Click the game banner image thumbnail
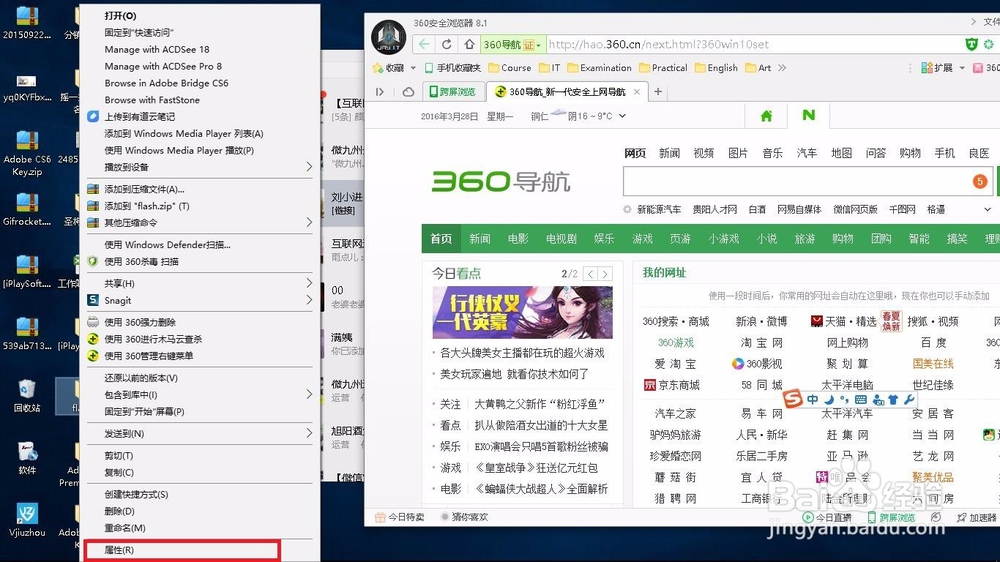Image resolution: width=1000 pixels, height=562 pixels. (x=522, y=312)
